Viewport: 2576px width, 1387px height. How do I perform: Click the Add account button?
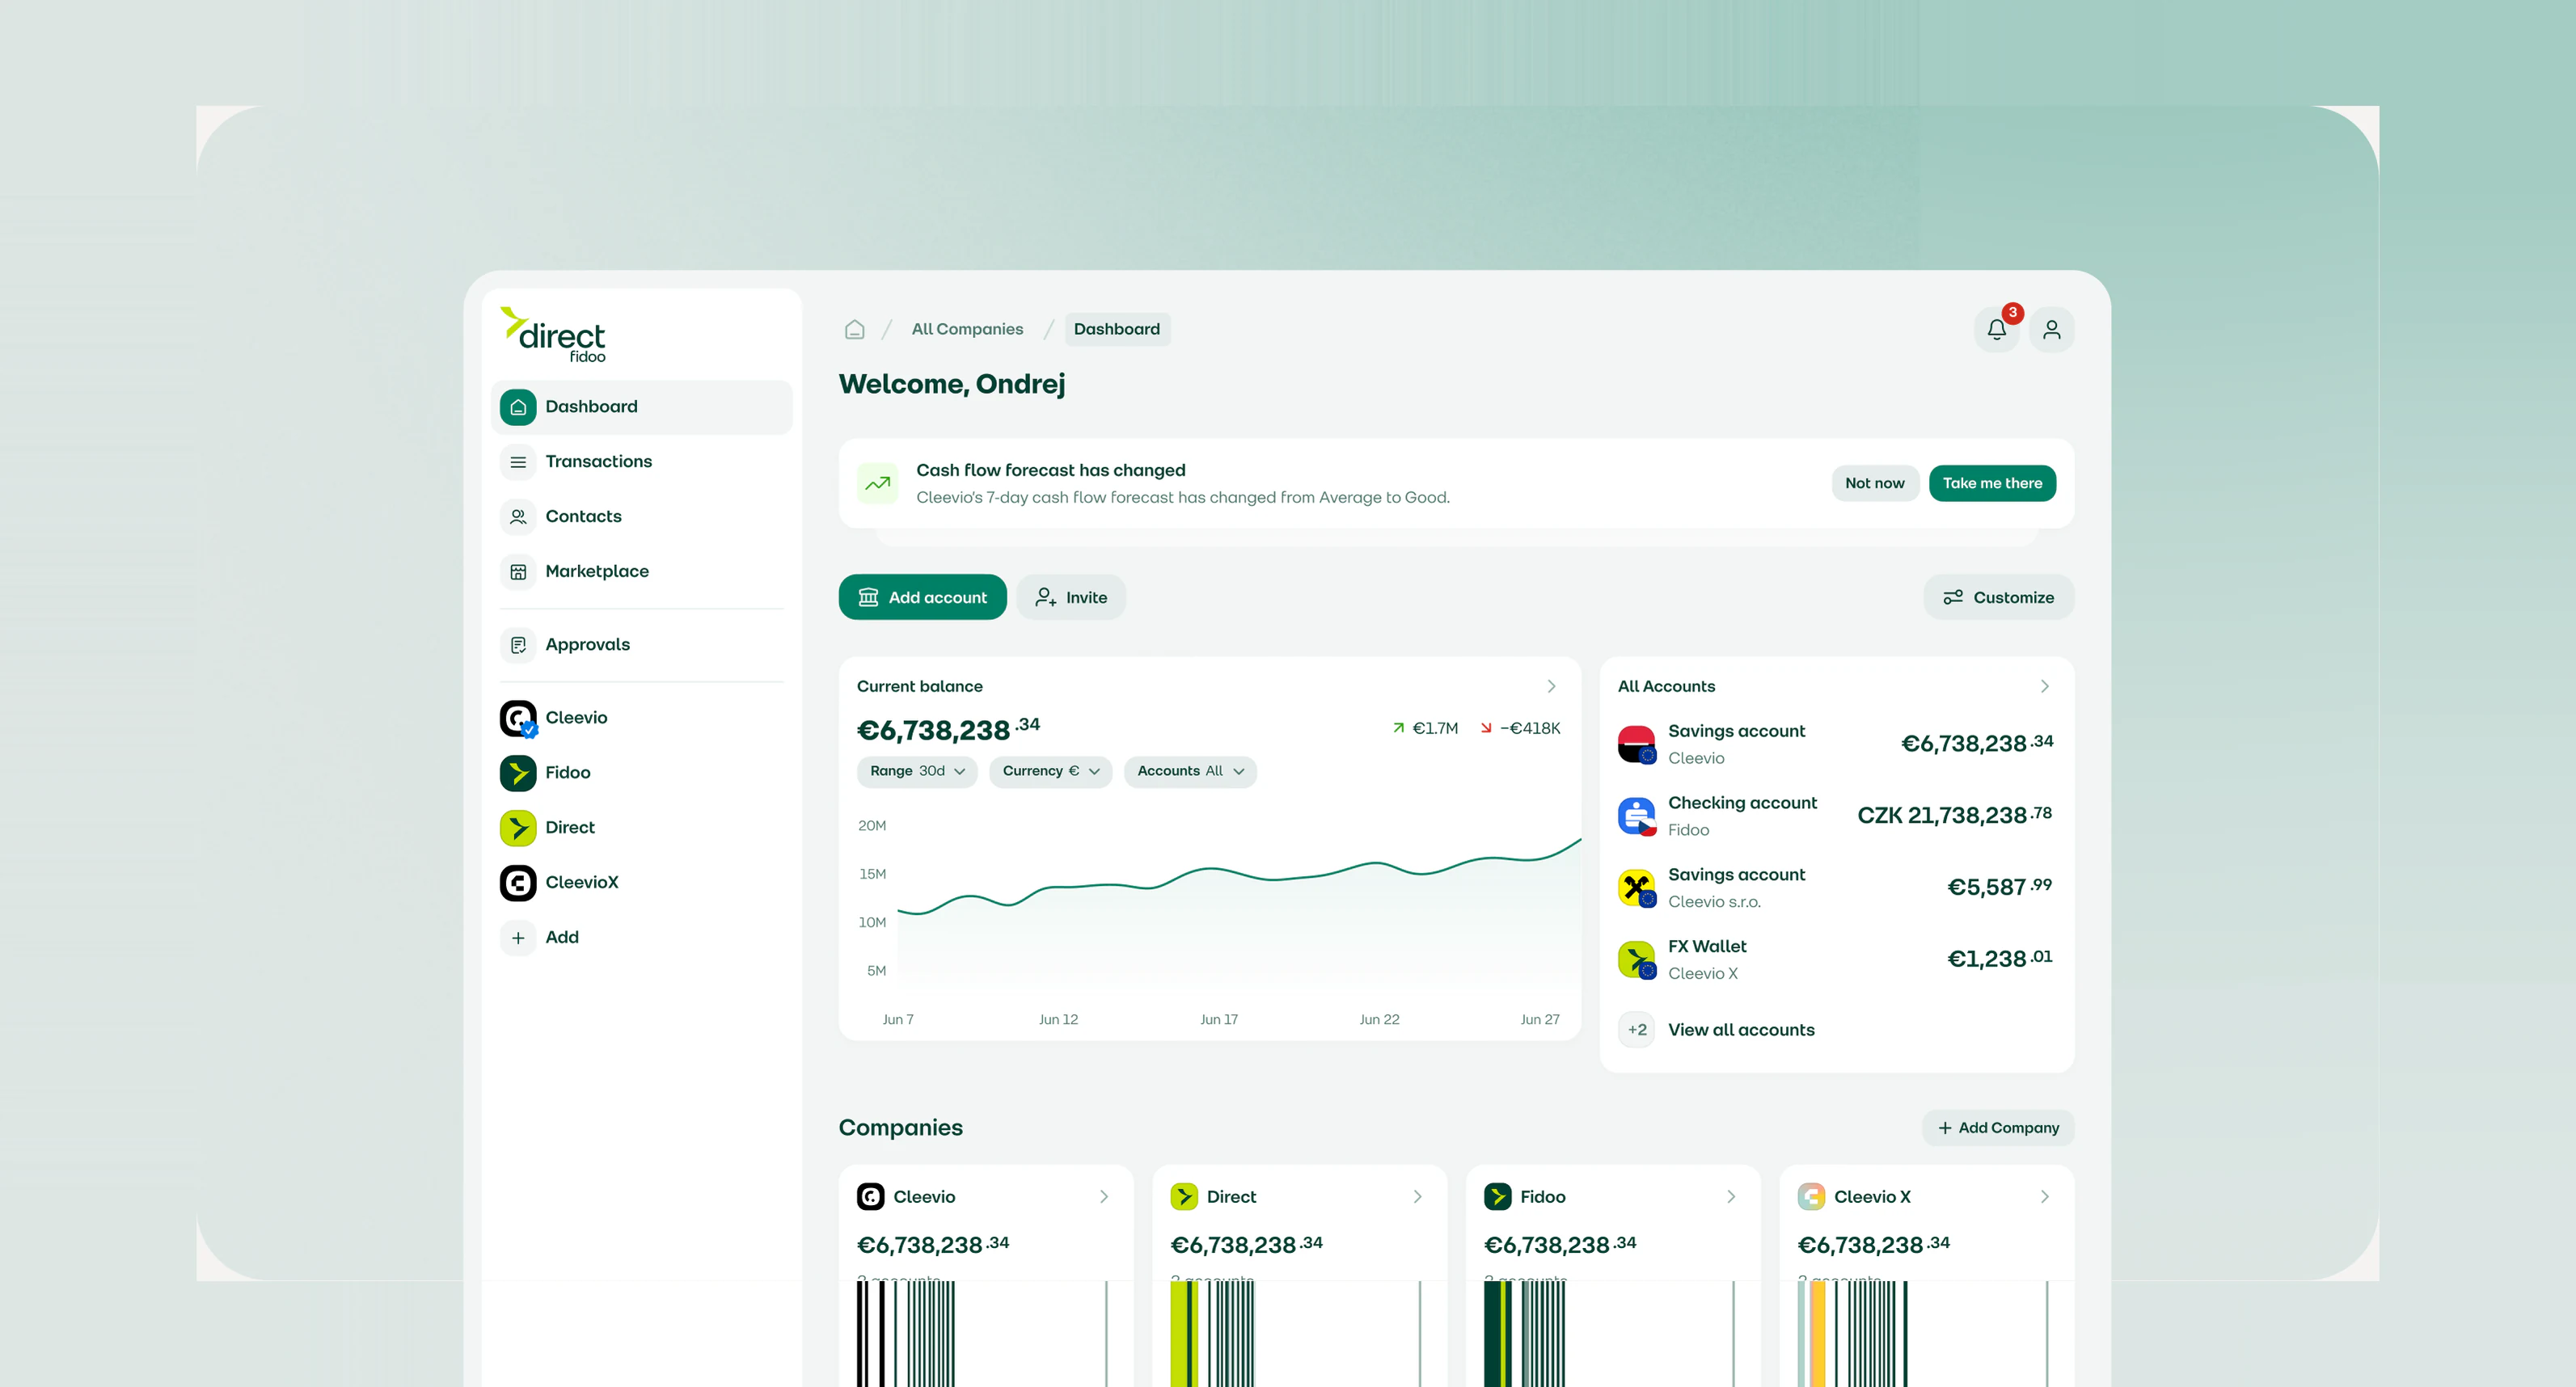click(922, 598)
